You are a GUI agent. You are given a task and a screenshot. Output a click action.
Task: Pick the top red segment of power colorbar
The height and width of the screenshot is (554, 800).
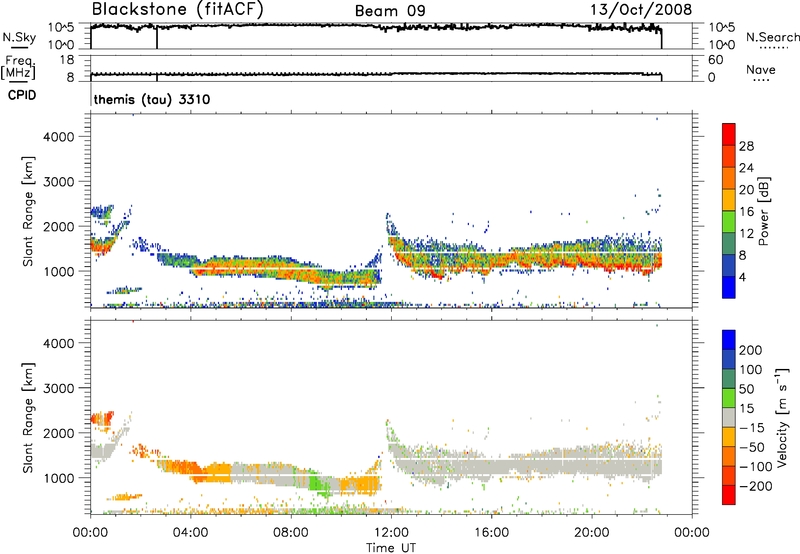click(x=729, y=135)
